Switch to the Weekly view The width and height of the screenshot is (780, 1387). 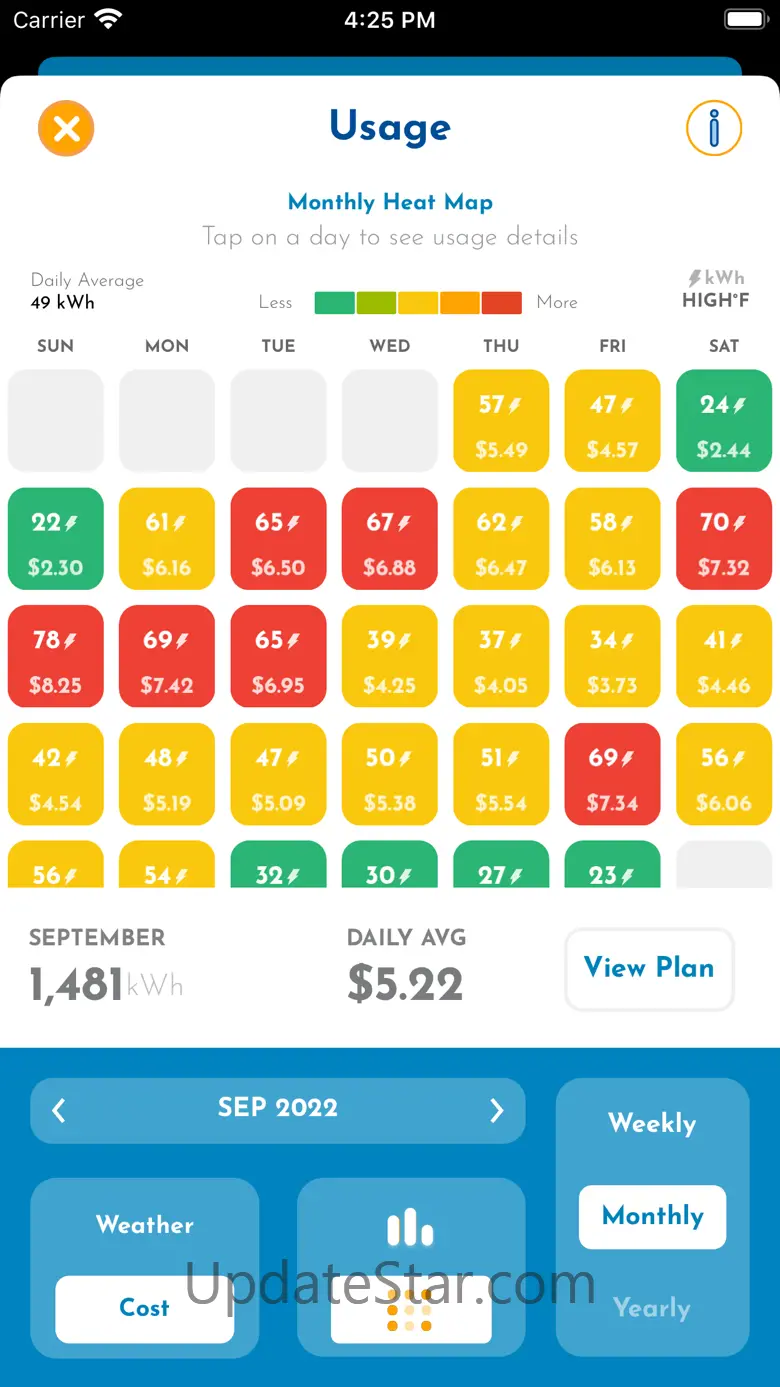(652, 1124)
